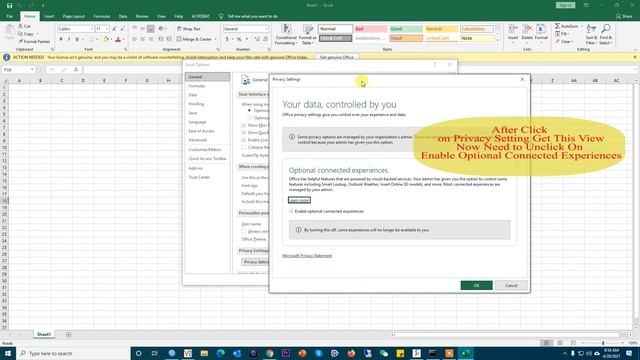Click the Learn more button
Screen dimensions: 640x360
(299, 200)
